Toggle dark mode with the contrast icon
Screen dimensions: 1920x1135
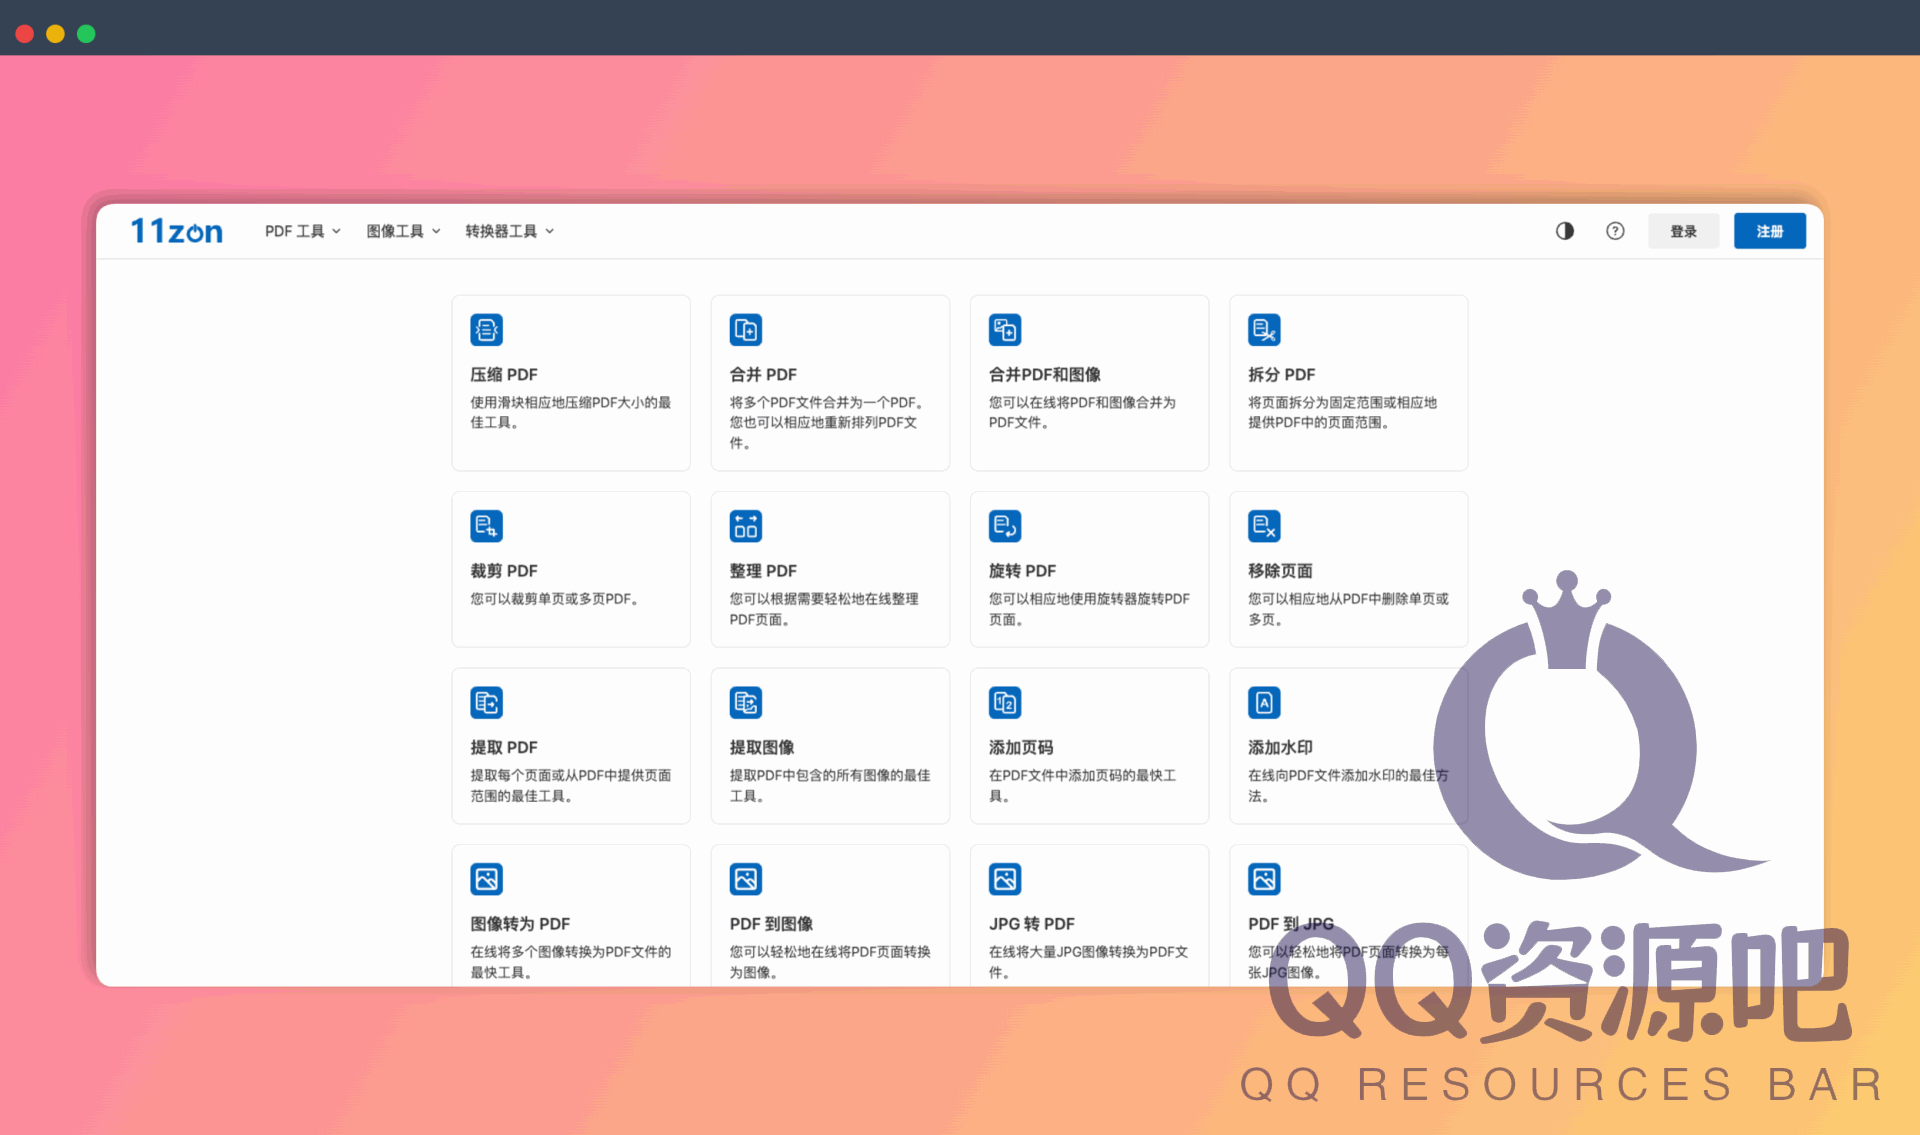click(1565, 231)
